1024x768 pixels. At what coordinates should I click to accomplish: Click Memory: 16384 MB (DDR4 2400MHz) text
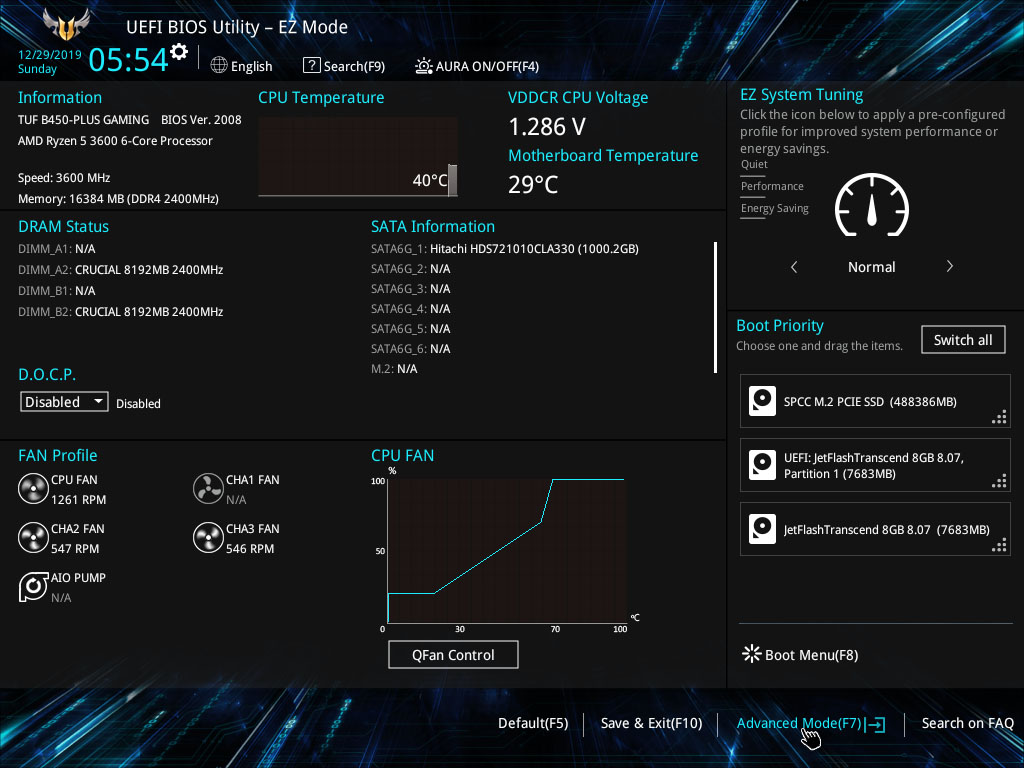118,199
